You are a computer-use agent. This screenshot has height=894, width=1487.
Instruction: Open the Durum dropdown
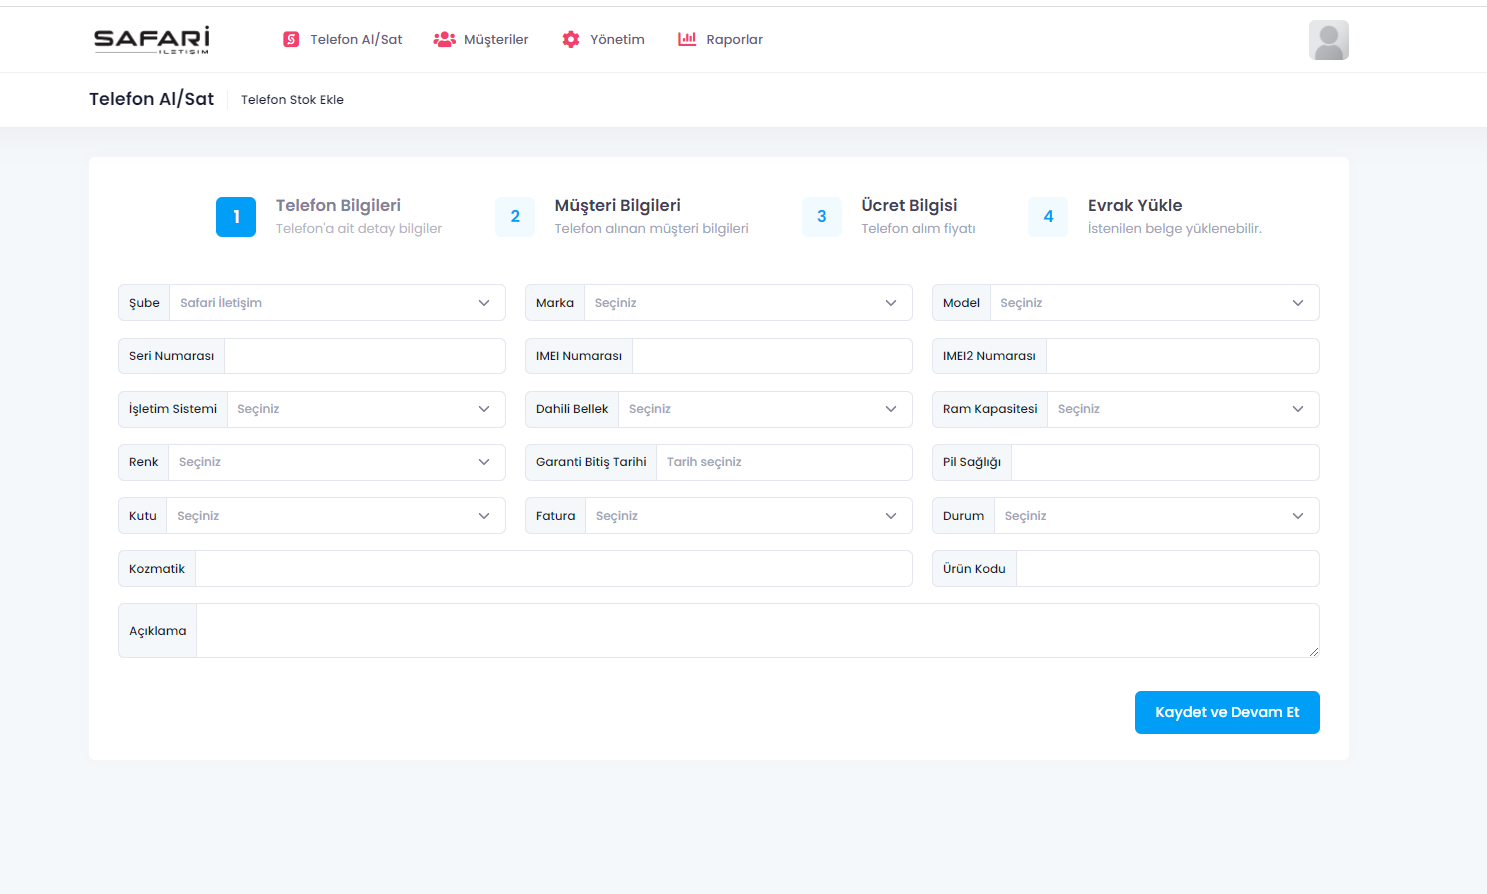pyautogui.click(x=1157, y=516)
